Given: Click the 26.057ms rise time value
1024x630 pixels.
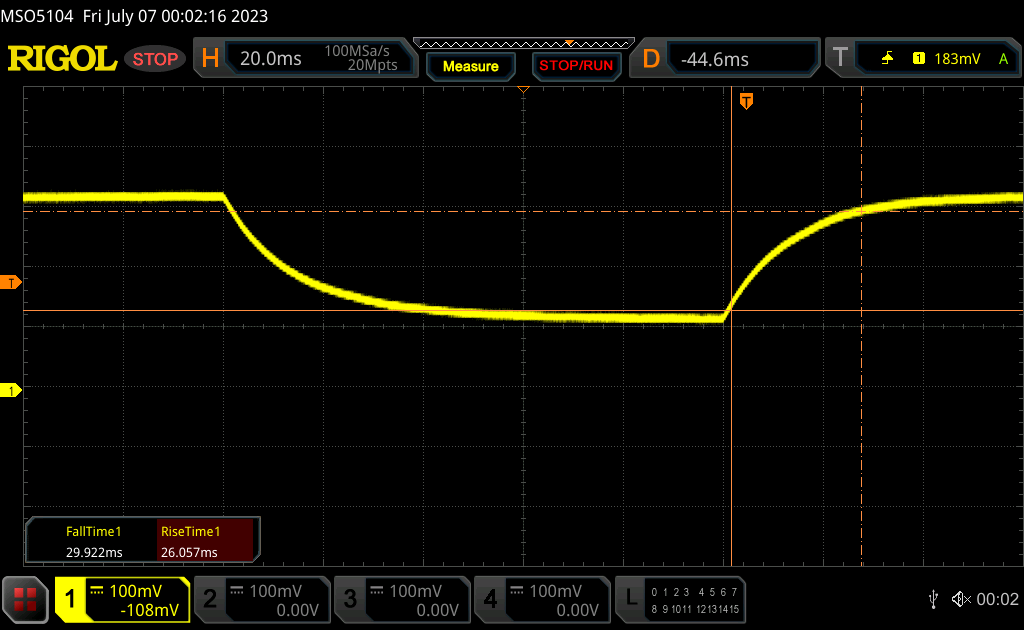Looking at the screenshot, I should [x=189, y=552].
